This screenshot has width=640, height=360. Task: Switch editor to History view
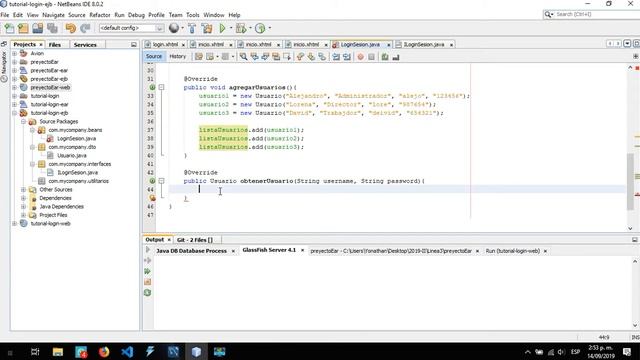click(x=178, y=56)
